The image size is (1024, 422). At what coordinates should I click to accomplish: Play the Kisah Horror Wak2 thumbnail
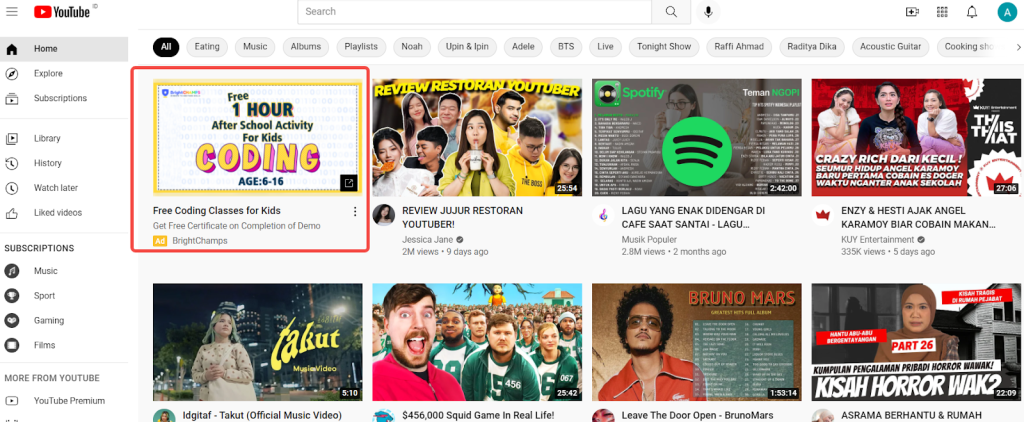click(916, 342)
